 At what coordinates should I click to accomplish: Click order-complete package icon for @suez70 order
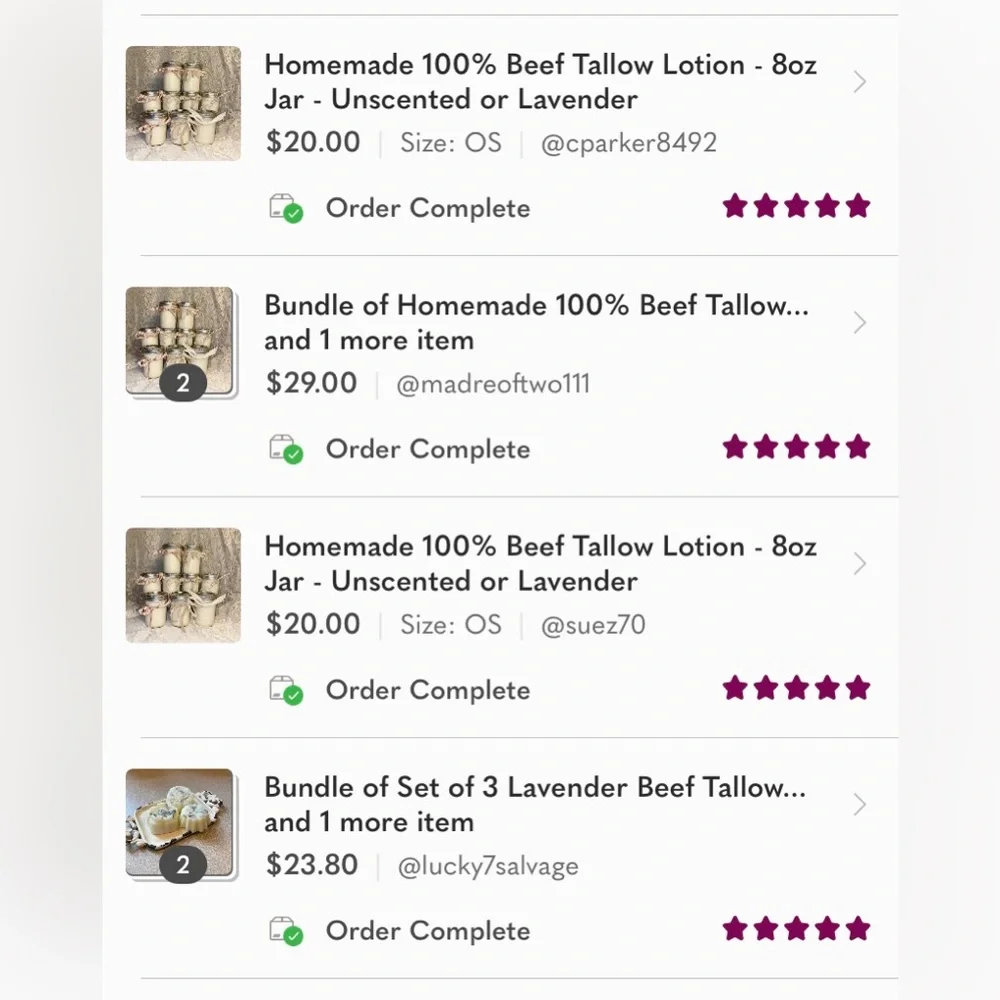pos(286,691)
